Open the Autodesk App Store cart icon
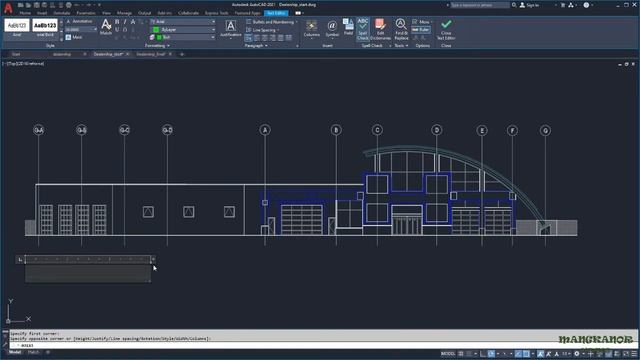 coord(563,5)
